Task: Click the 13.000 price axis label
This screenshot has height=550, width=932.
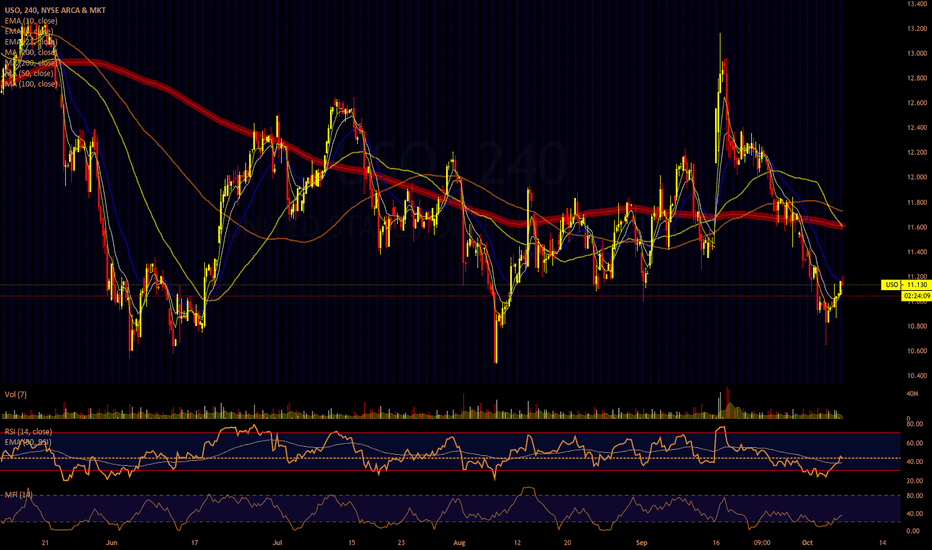Action: [917, 54]
